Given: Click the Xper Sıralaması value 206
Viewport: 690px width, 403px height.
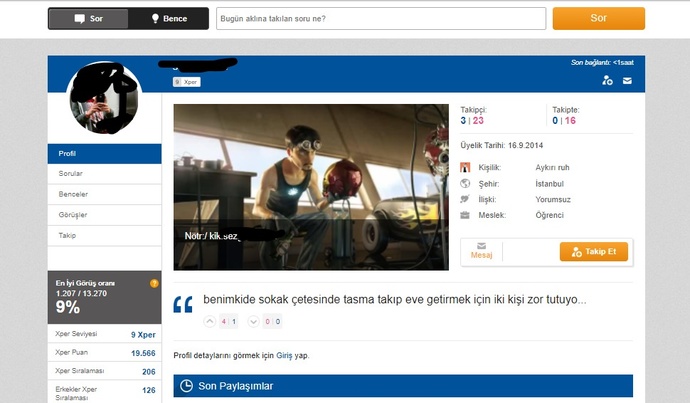Looking at the screenshot, I should pos(149,372).
